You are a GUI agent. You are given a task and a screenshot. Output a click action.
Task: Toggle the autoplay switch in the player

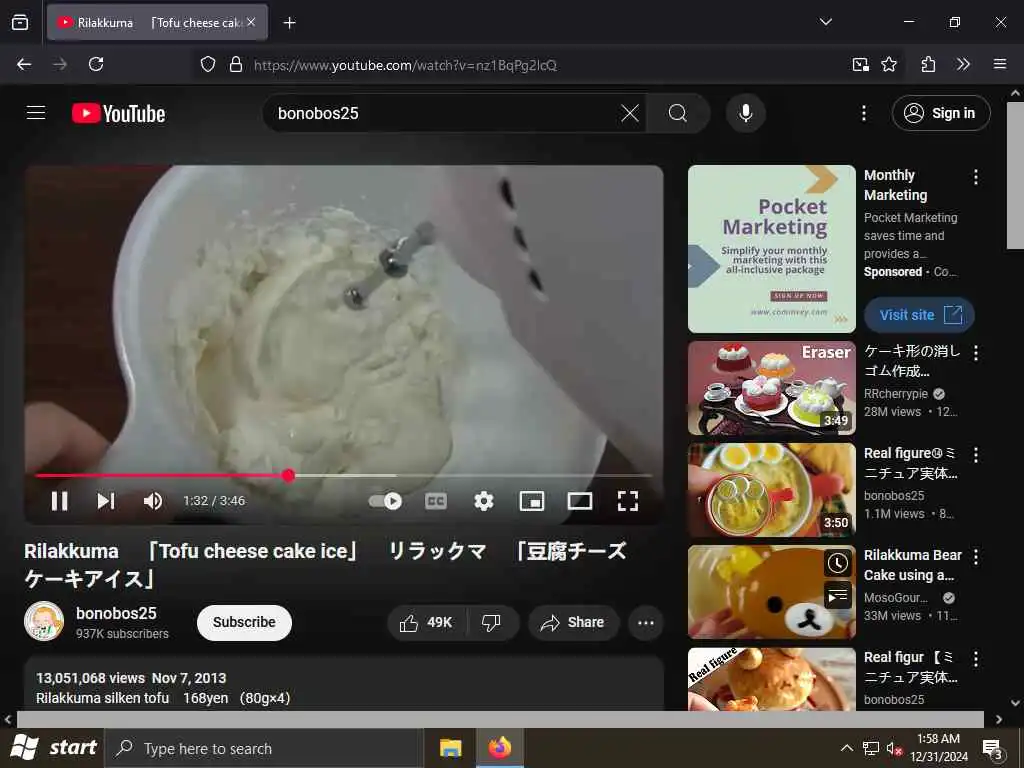pos(385,501)
